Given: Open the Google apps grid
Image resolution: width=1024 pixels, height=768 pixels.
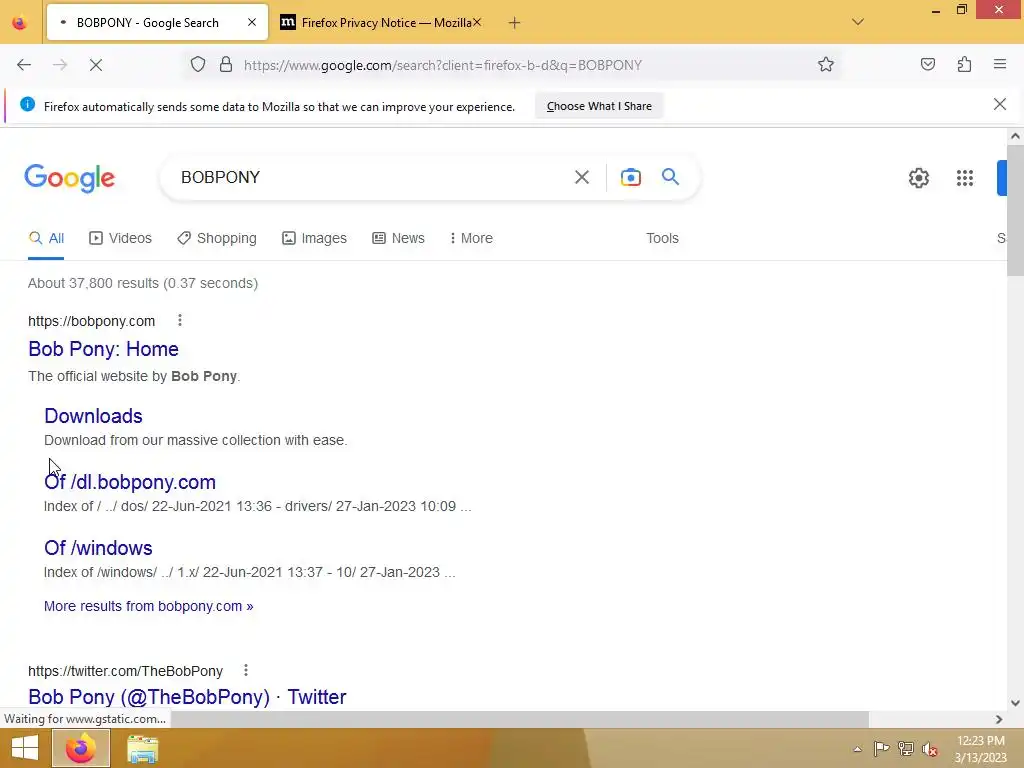Looking at the screenshot, I should 965,178.
